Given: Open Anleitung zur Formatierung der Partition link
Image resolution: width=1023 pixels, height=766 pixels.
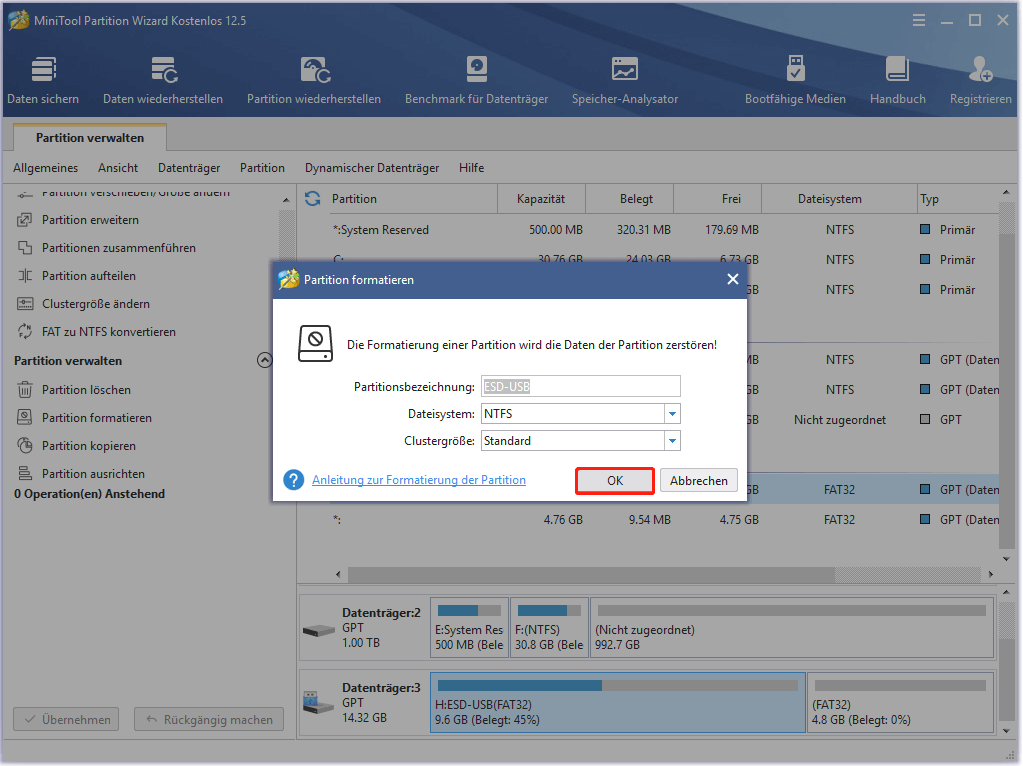Looking at the screenshot, I should (419, 480).
